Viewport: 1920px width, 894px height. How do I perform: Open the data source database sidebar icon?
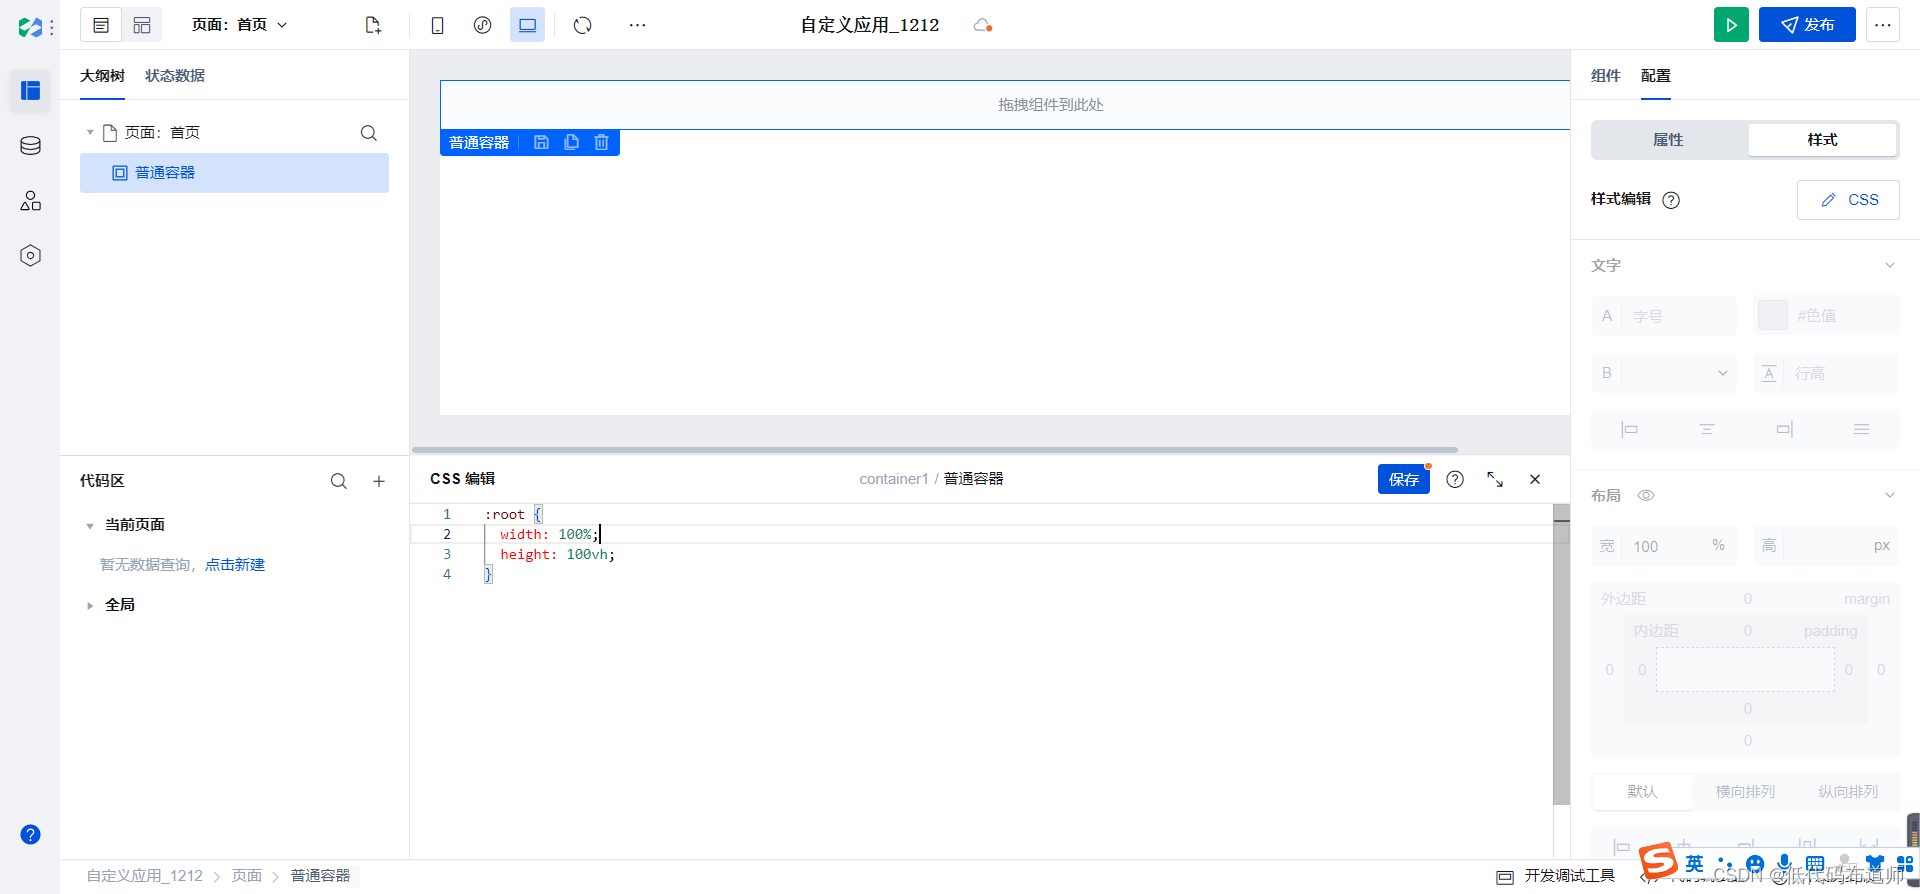tap(30, 146)
